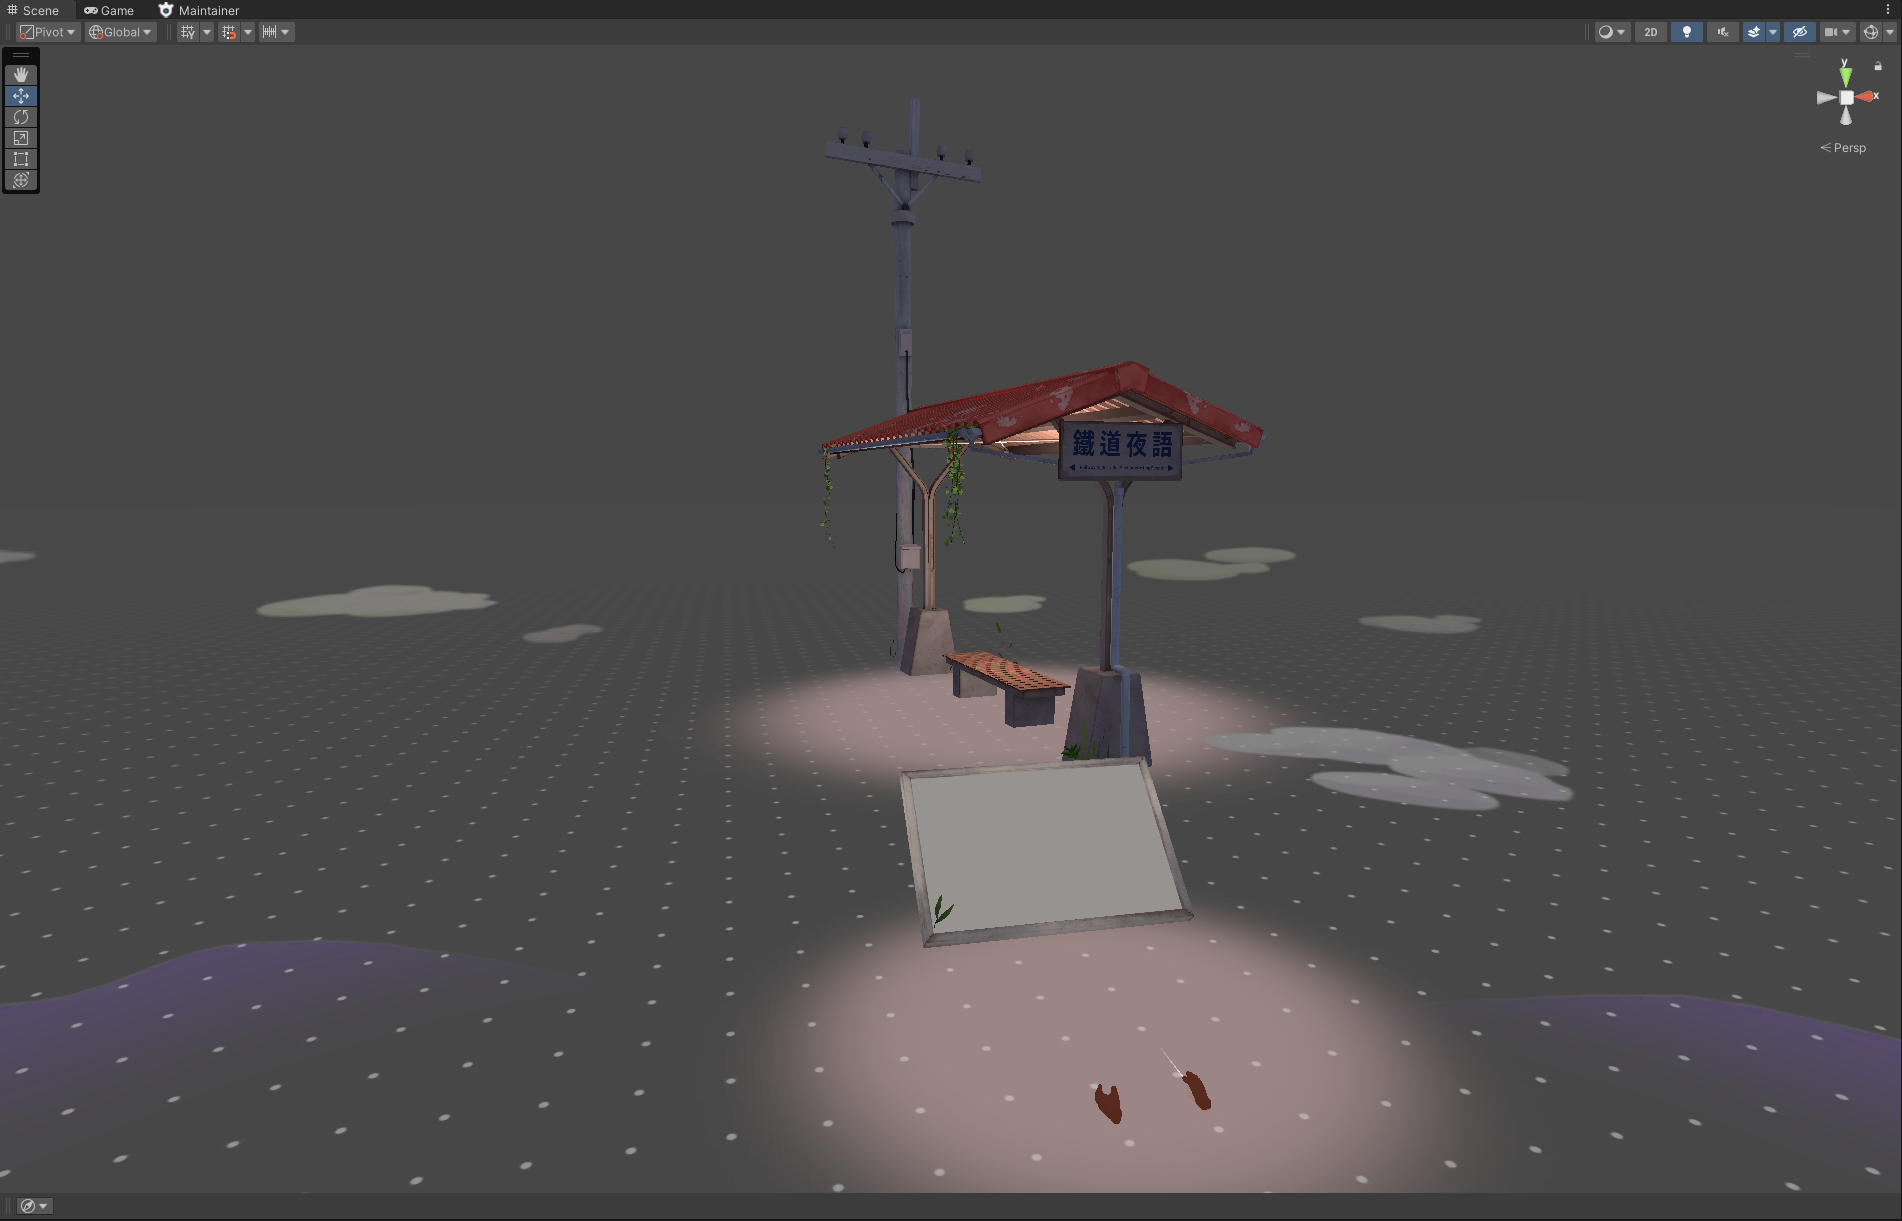This screenshot has height=1221, width=1902.
Task: Switch Persp projection label
Action: point(1843,148)
